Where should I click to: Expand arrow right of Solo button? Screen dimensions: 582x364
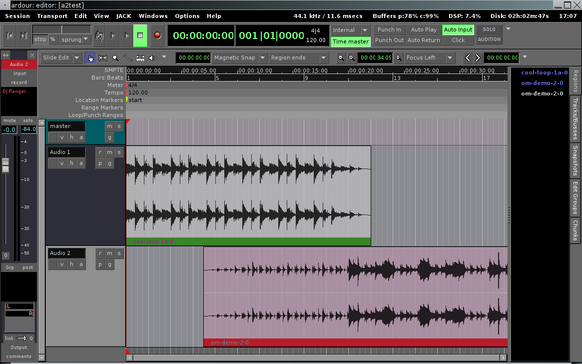click(508, 29)
